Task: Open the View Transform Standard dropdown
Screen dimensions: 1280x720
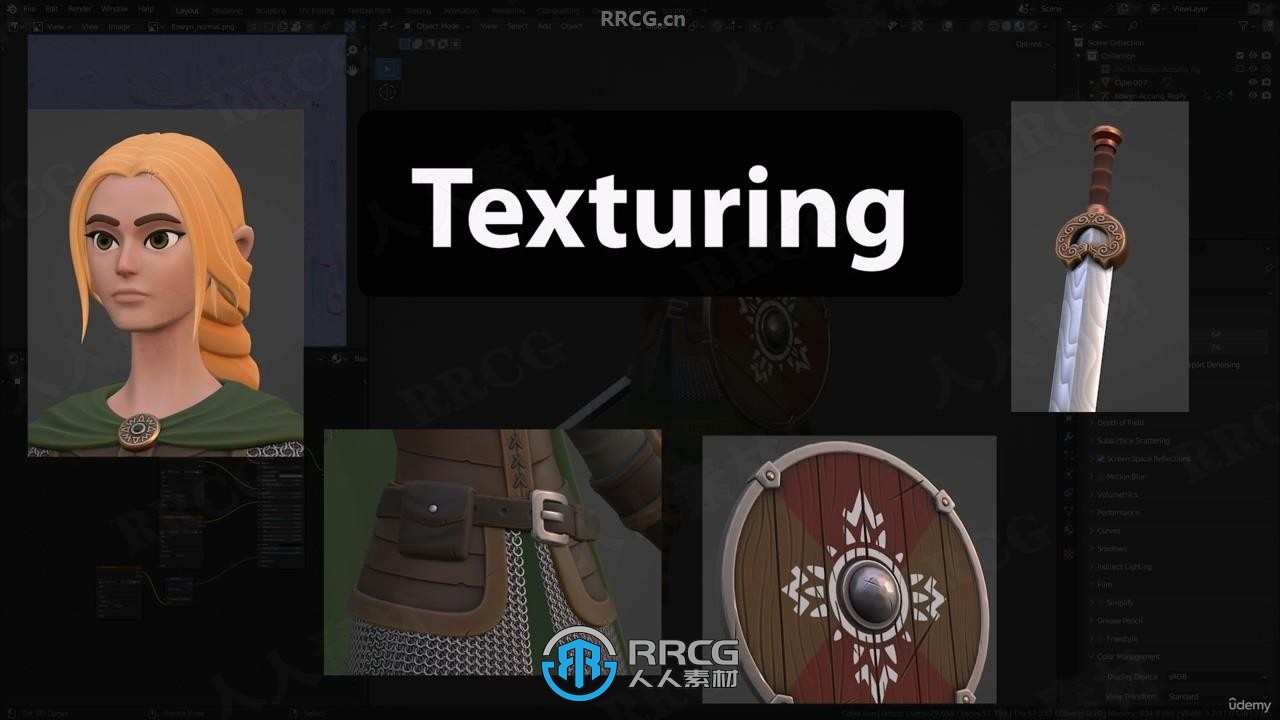Action: (x=1215, y=696)
